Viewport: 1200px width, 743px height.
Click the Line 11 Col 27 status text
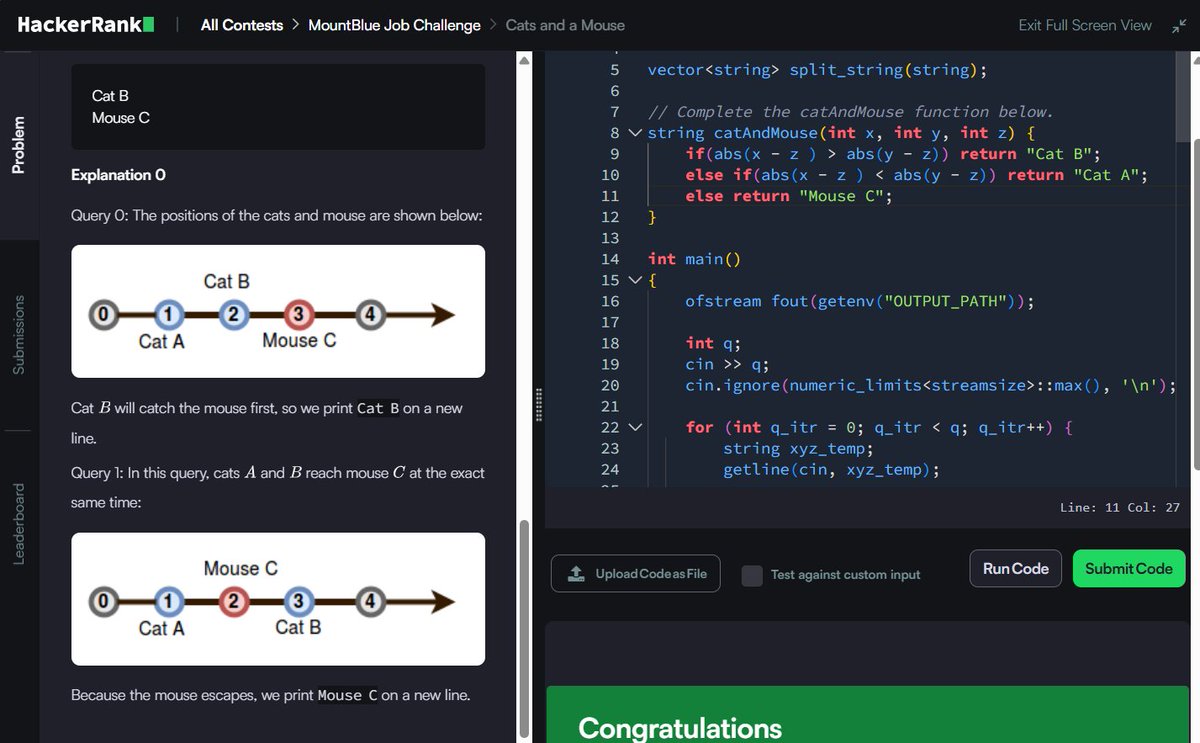(1120, 507)
